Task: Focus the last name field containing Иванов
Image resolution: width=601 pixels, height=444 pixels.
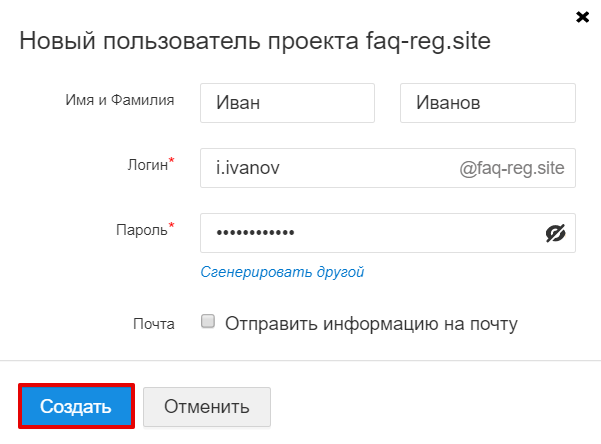Action: point(487,103)
